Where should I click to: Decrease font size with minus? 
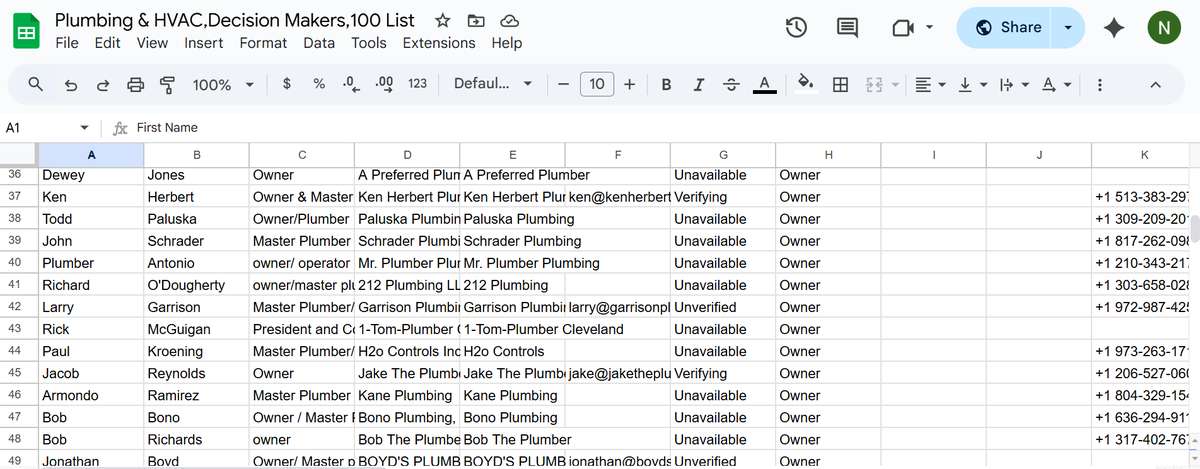pos(564,85)
